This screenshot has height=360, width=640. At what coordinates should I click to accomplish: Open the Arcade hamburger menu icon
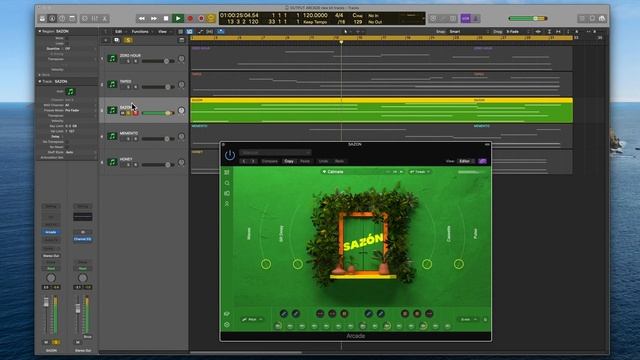pyautogui.click(x=227, y=173)
